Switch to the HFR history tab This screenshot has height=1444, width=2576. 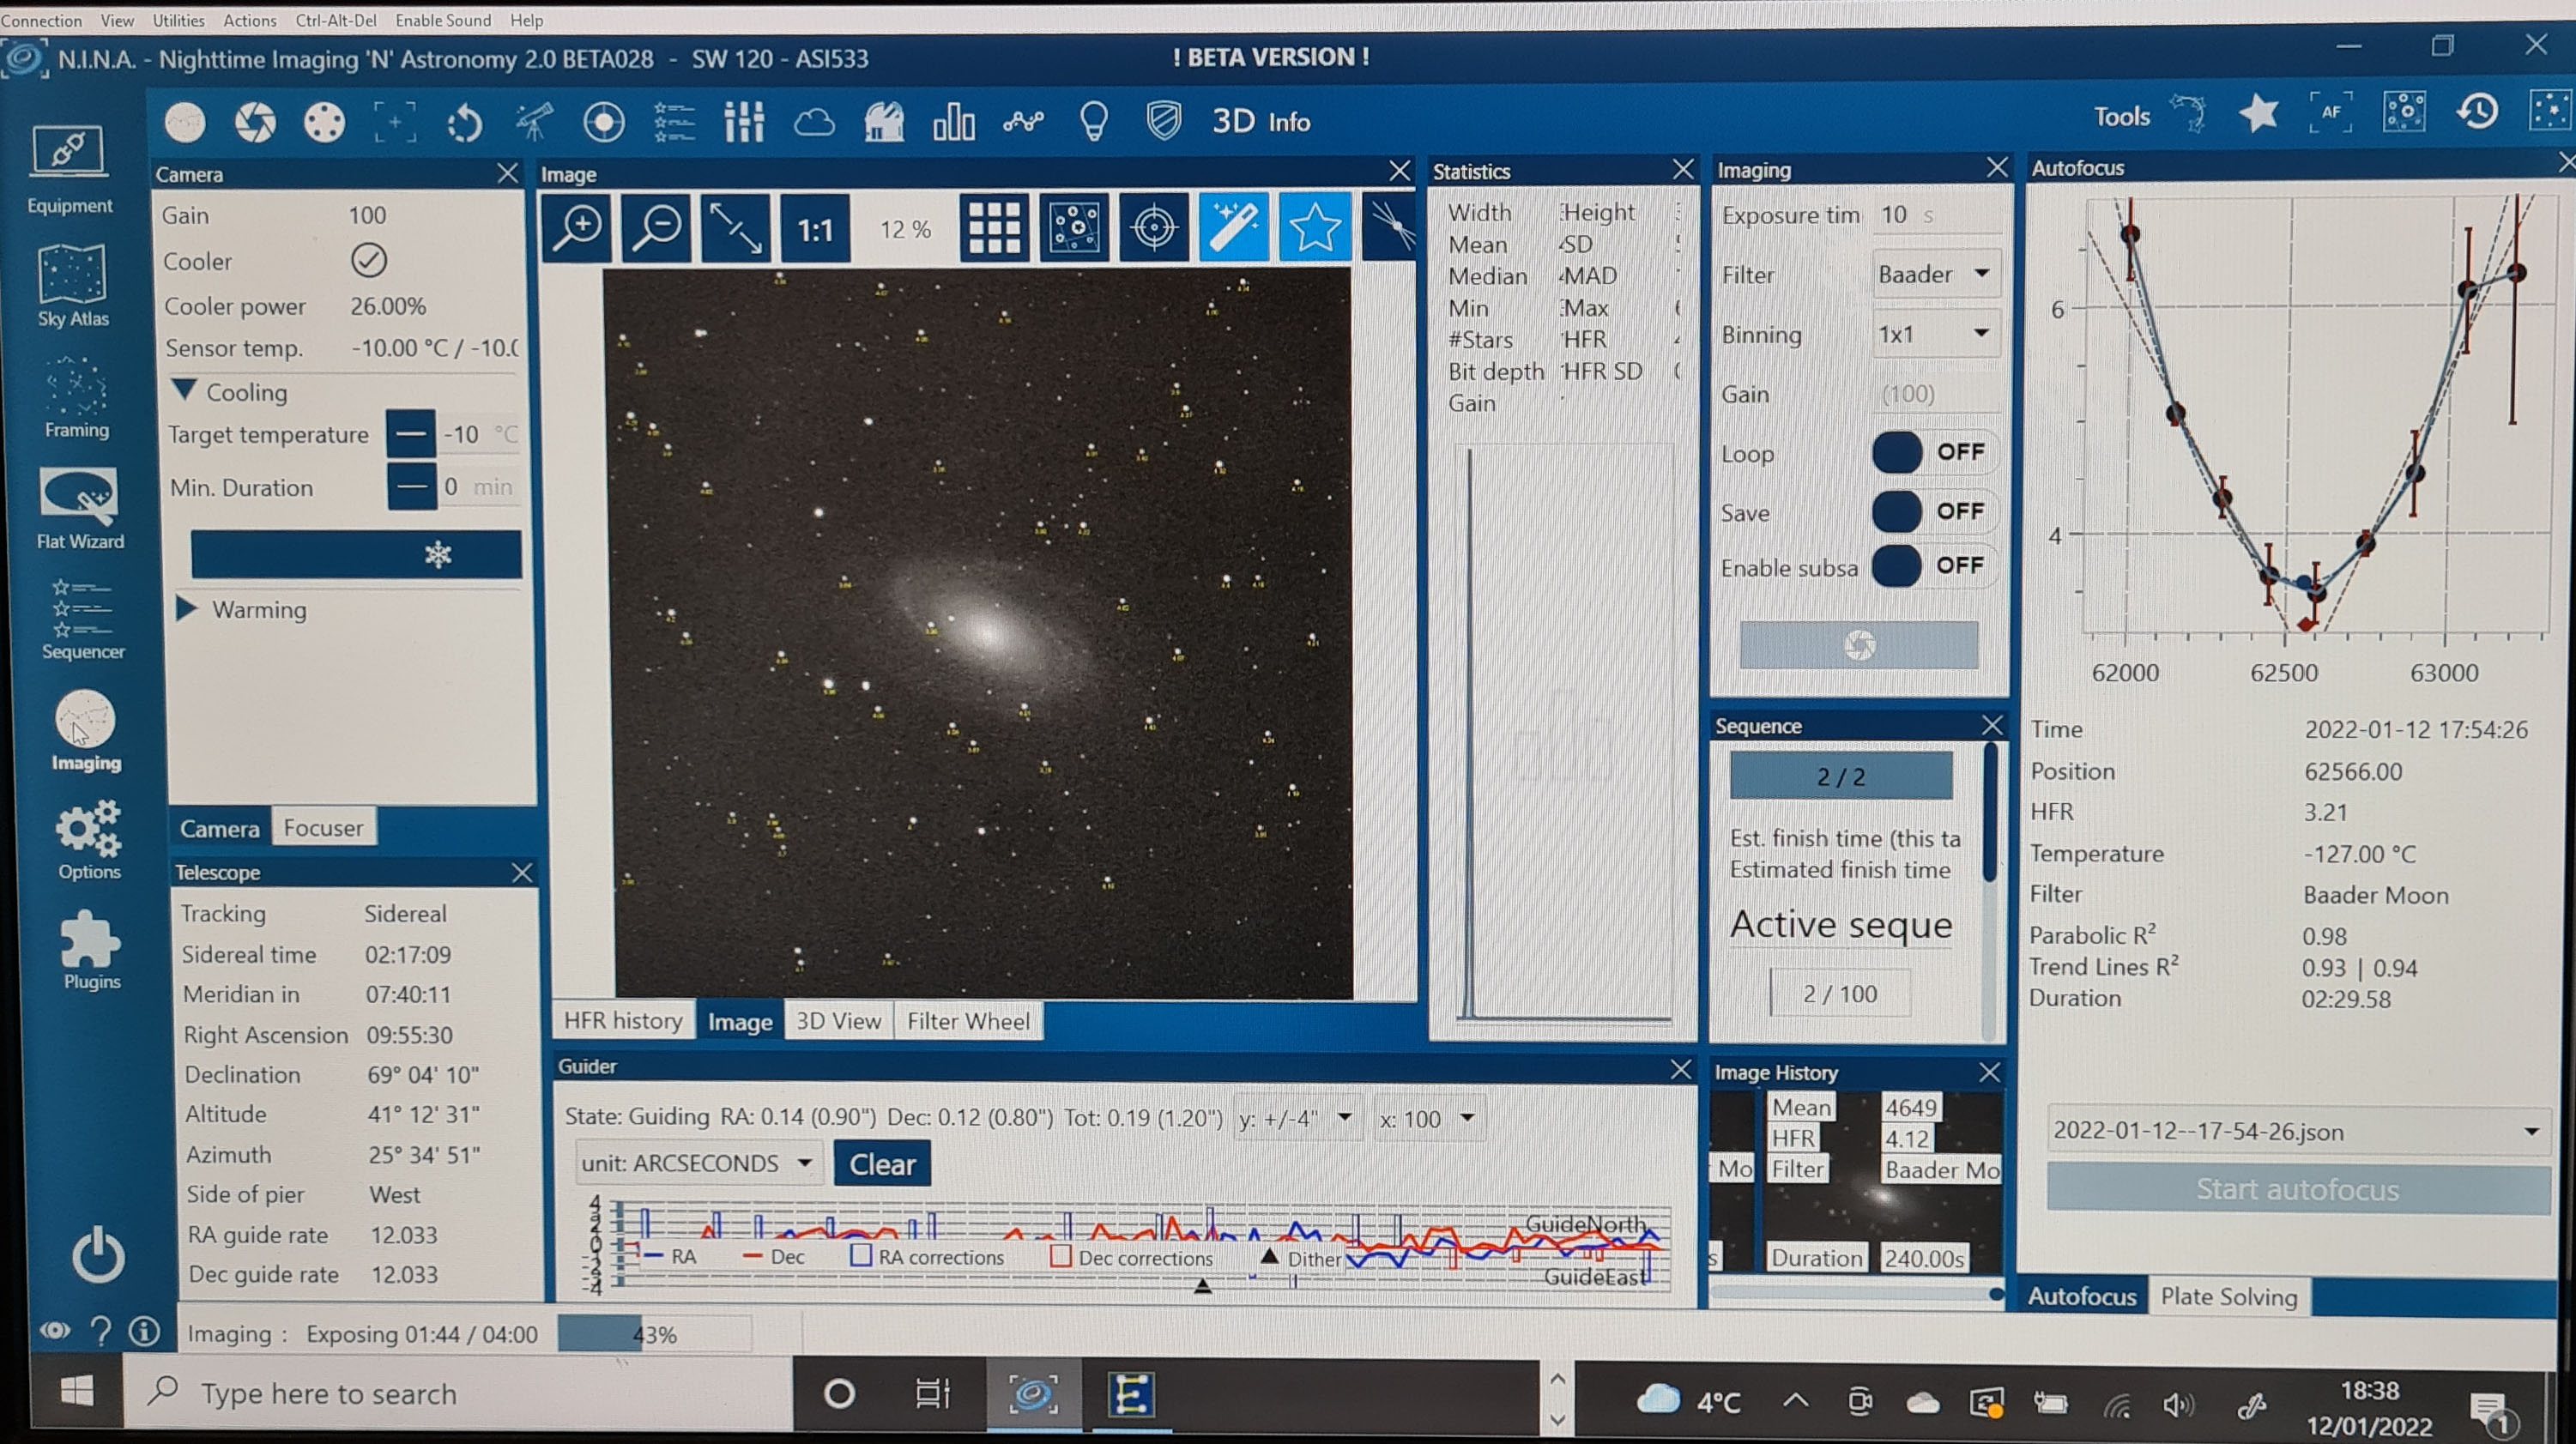[x=623, y=1021]
